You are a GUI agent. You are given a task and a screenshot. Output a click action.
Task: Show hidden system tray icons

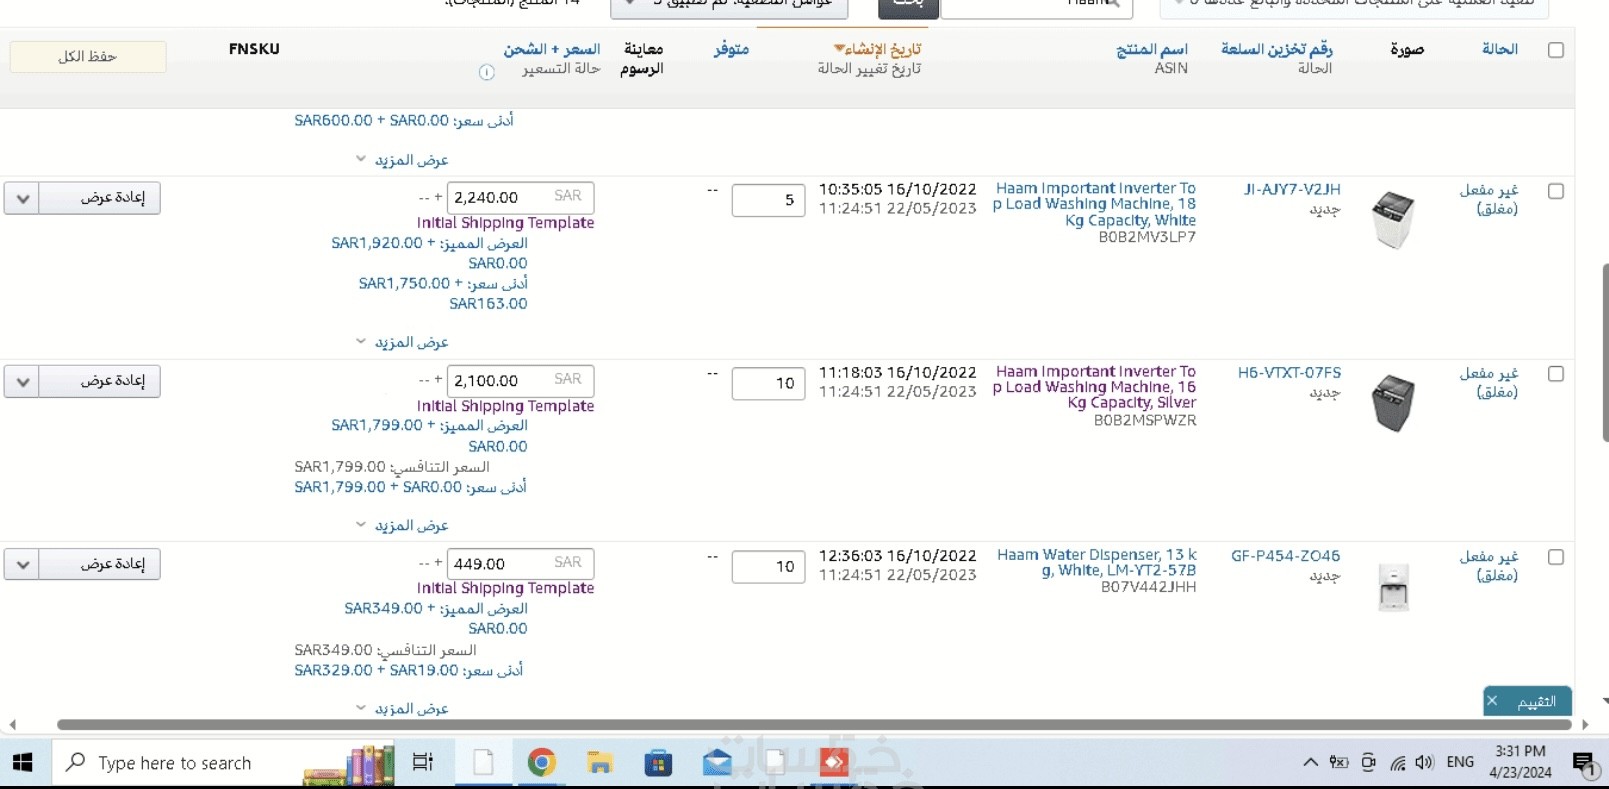tap(1310, 763)
